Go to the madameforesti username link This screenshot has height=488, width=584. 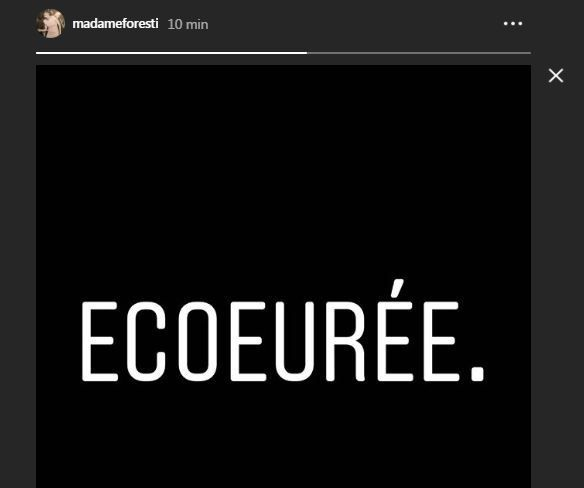coord(115,24)
